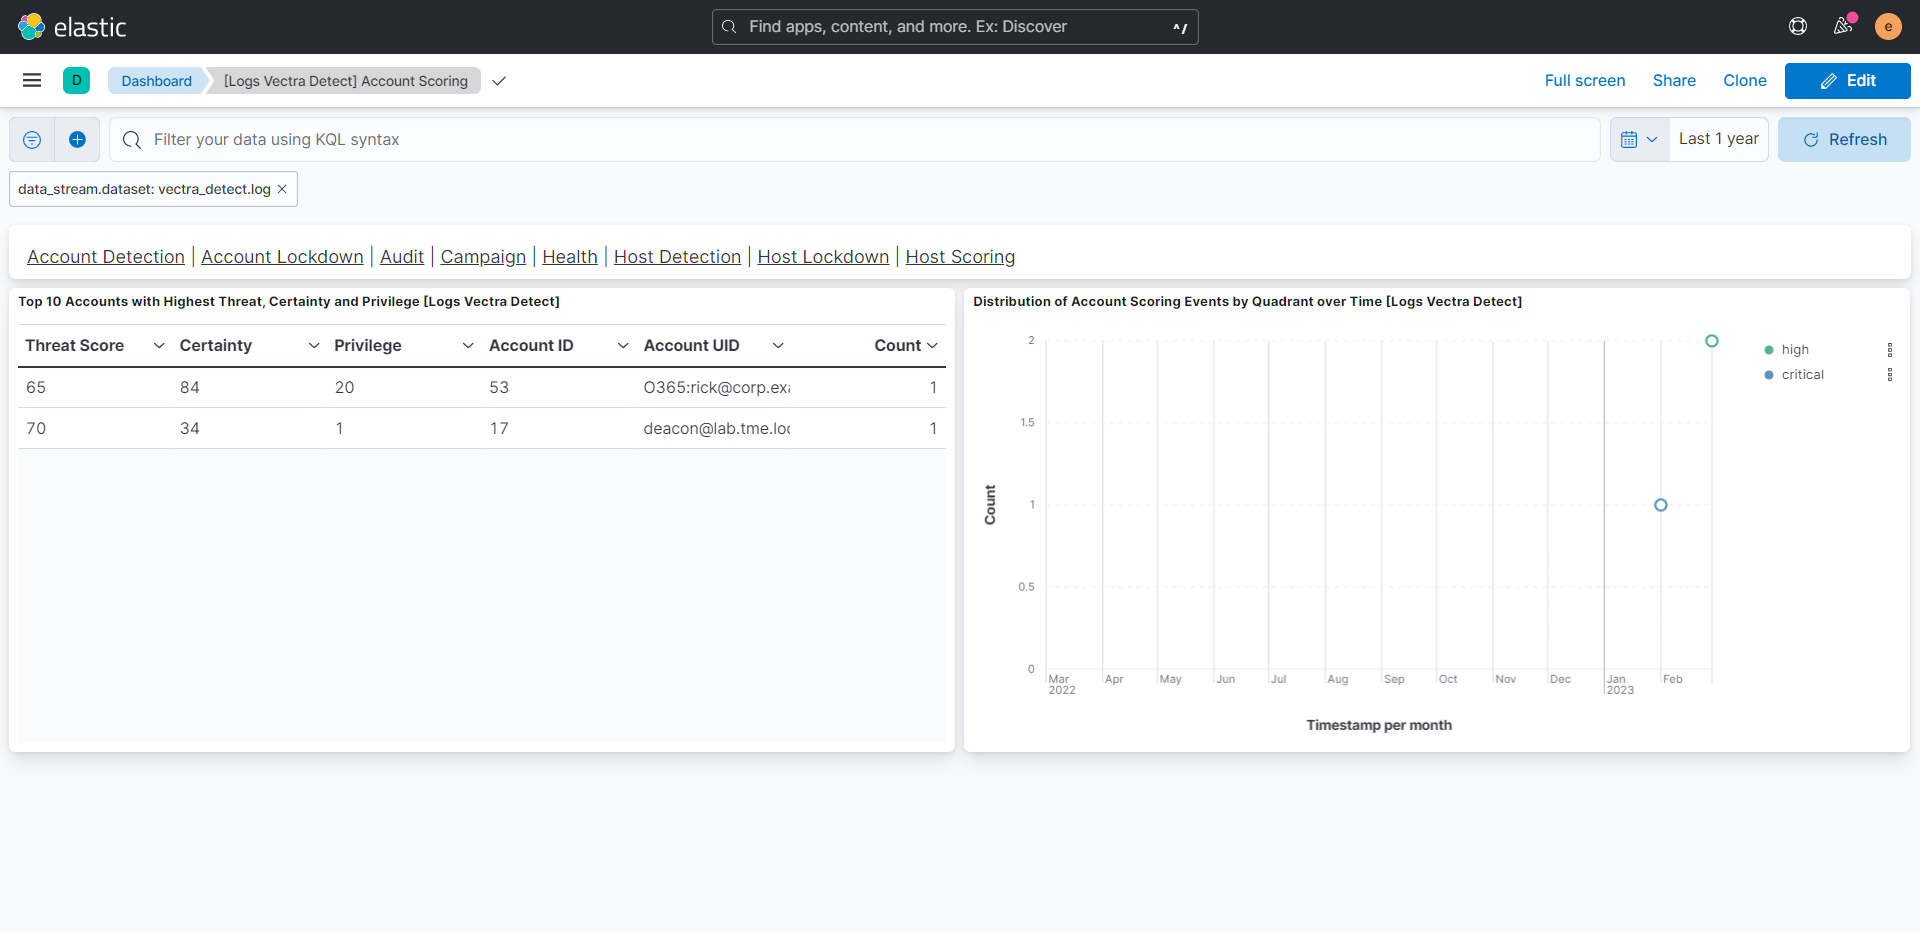1920x932 pixels.
Task: Remove the data_stream.dataset filter pill
Action: pos(282,189)
